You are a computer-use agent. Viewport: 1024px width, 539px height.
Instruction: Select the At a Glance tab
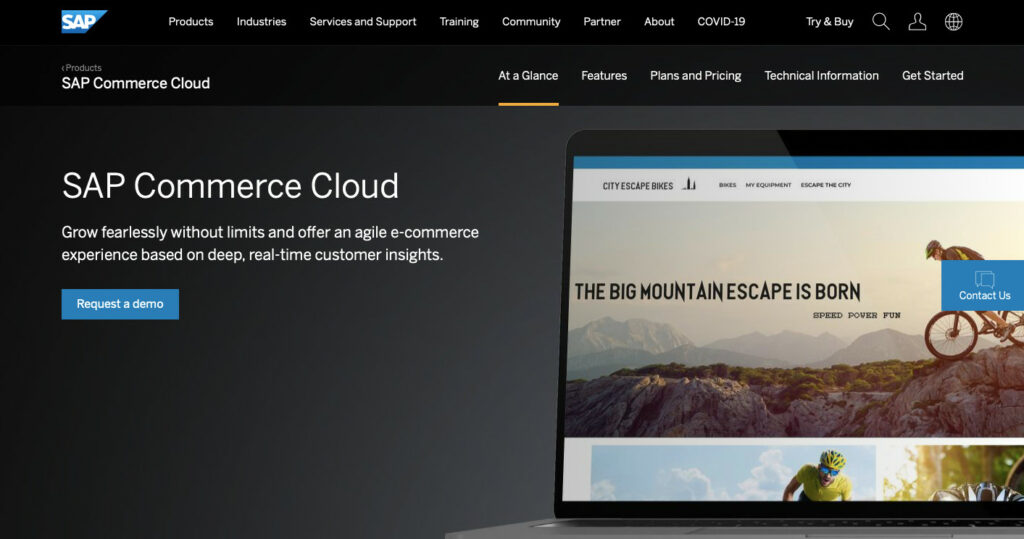click(x=528, y=76)
